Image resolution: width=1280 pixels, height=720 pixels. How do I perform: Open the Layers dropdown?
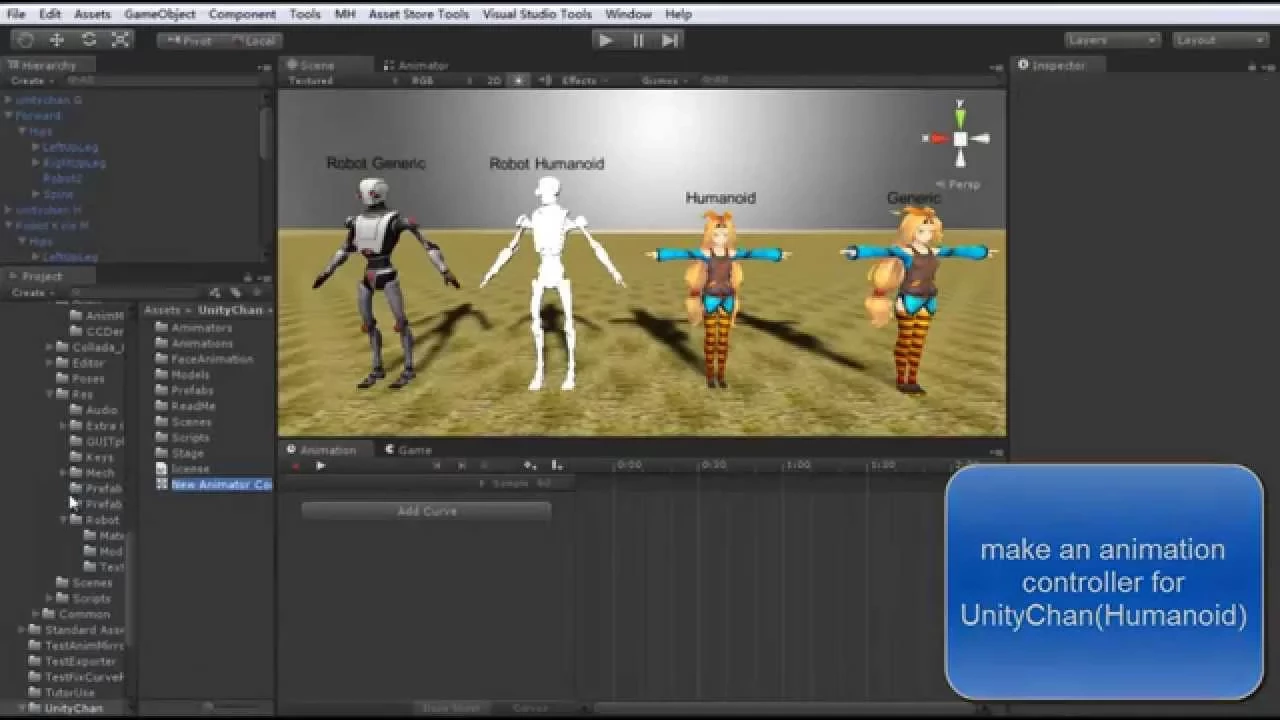point(1111,40)
